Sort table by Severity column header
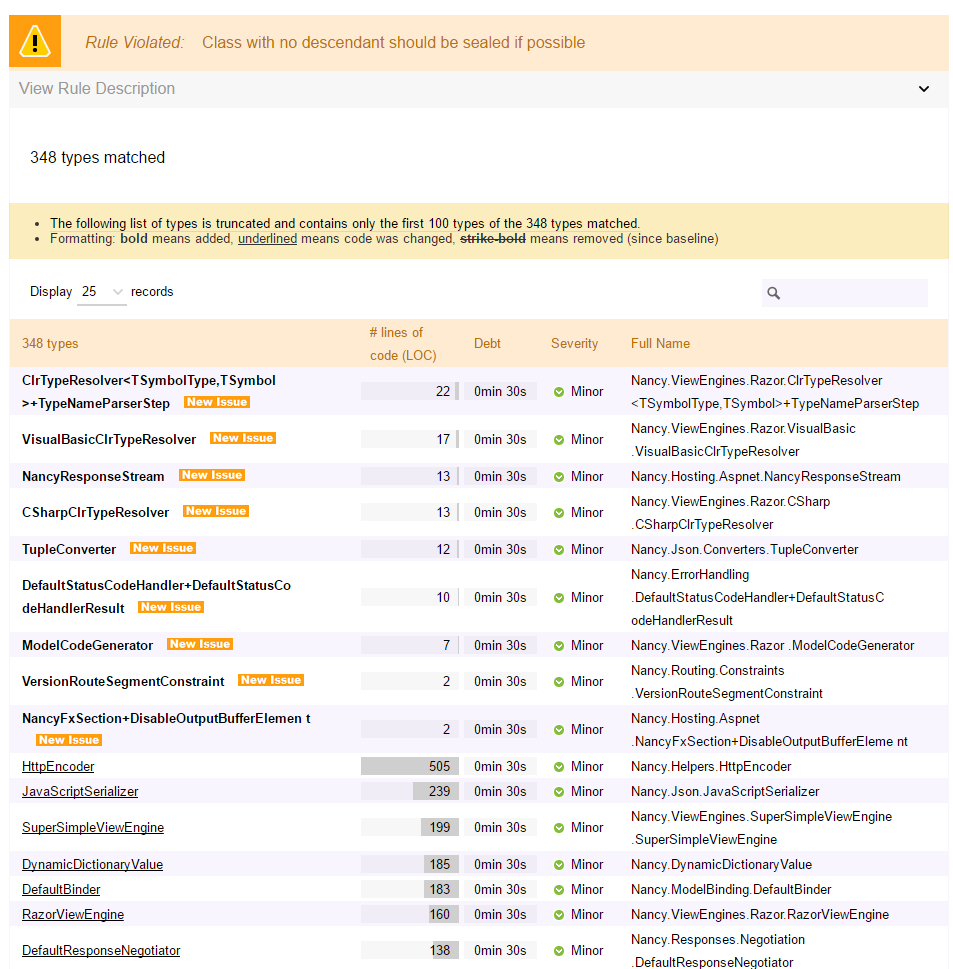953x969 pixels. point(574,343)
